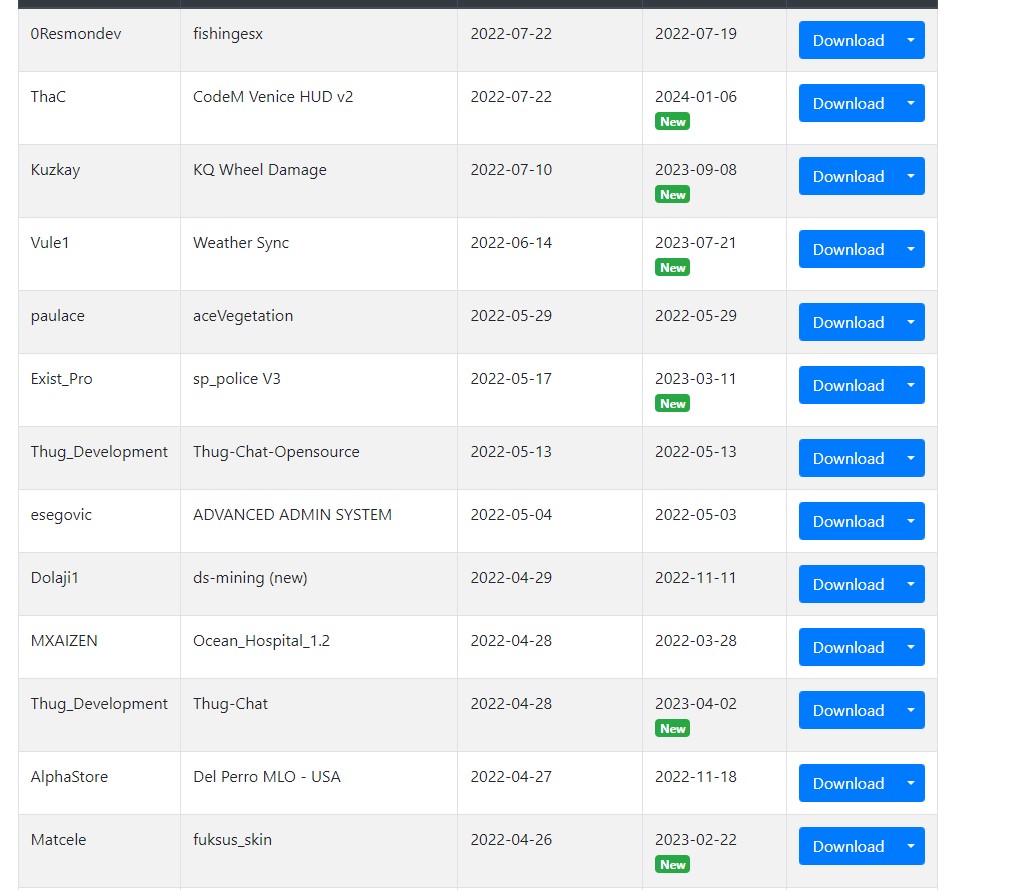Image resolution: width=1025 pixels, height=890 pixels.
Task: Expand download options for CodeM Venice HUD v2
Action: [911, 103]
